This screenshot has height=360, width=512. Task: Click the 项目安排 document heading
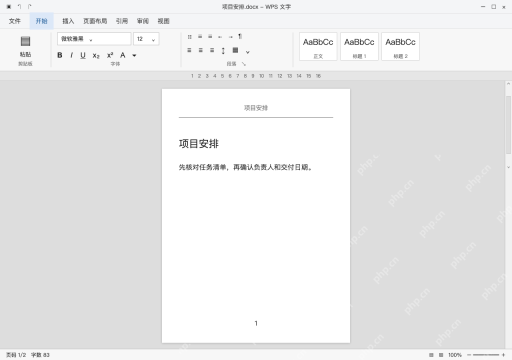point(199,144)
